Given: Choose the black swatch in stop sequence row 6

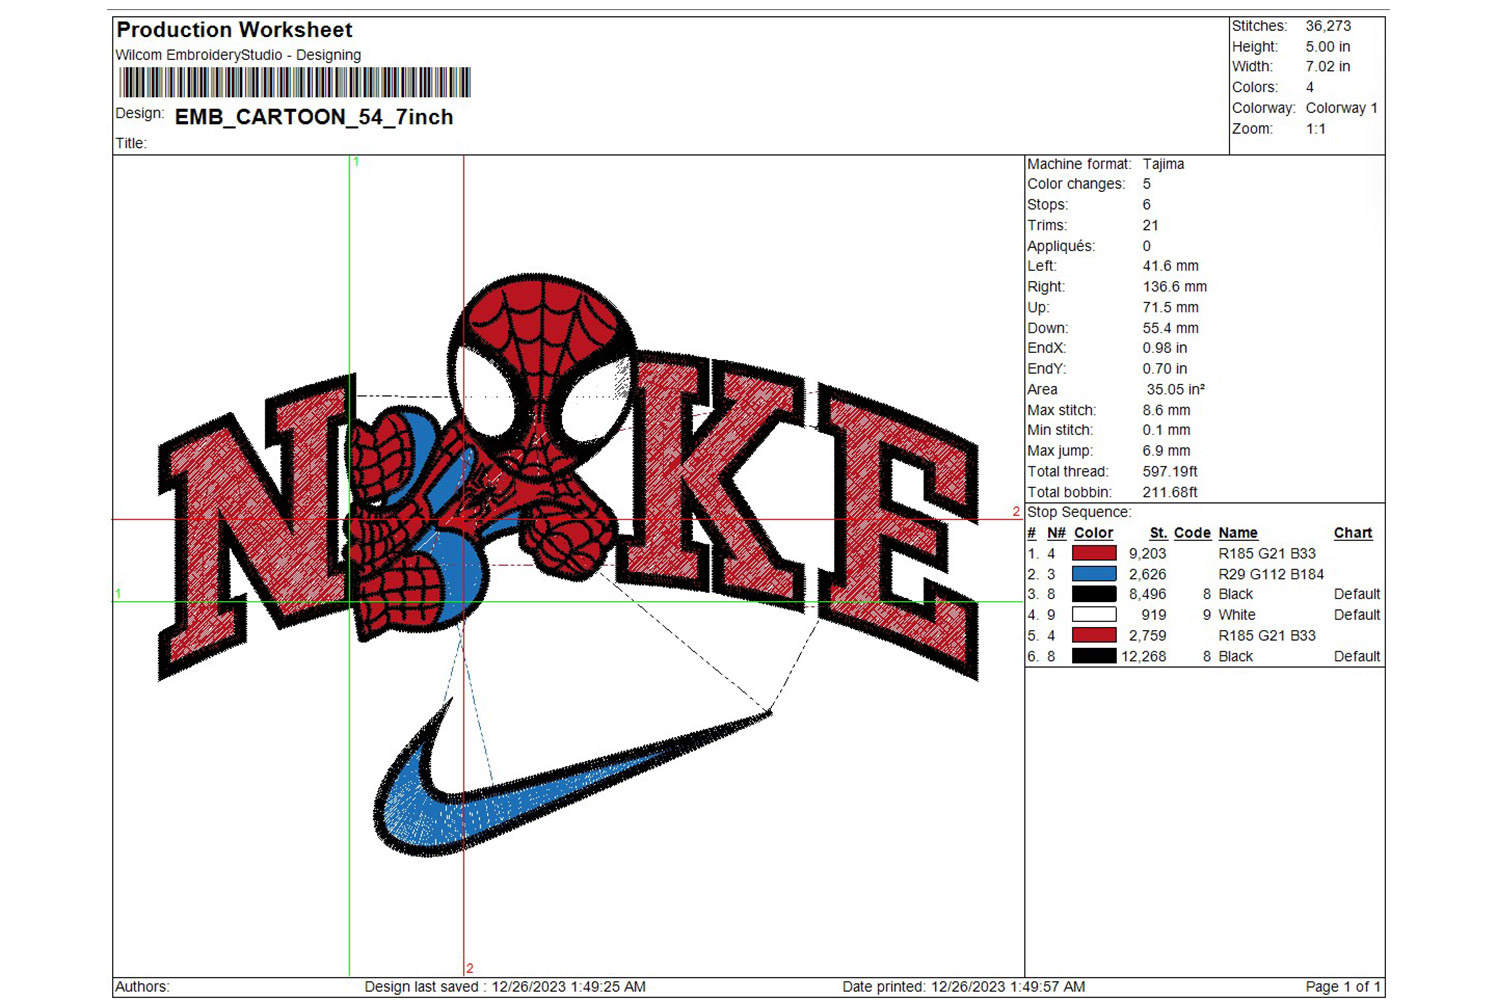Looking at the screenshot, I should pos(1094,656).
